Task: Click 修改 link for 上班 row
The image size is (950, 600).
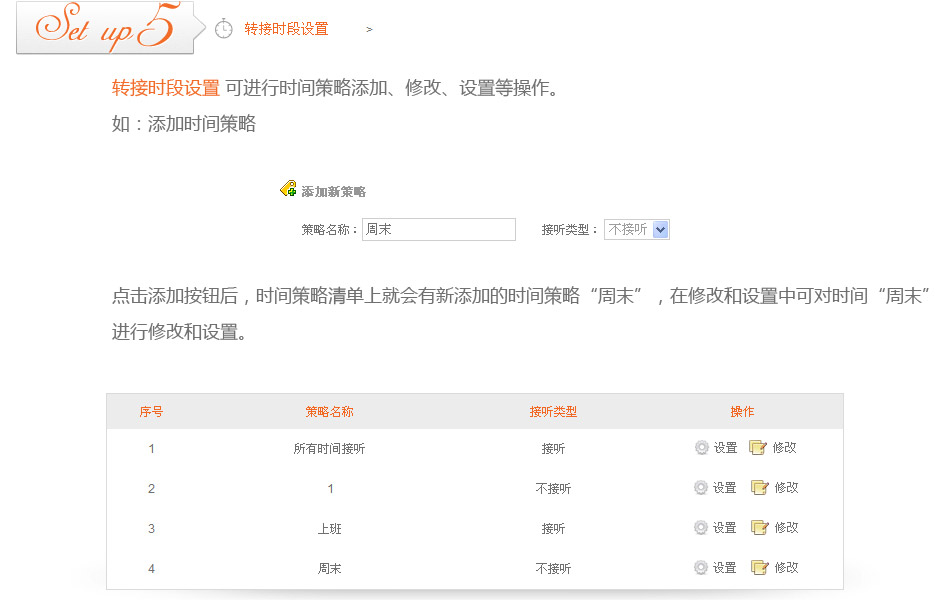Action: [786, 528]
